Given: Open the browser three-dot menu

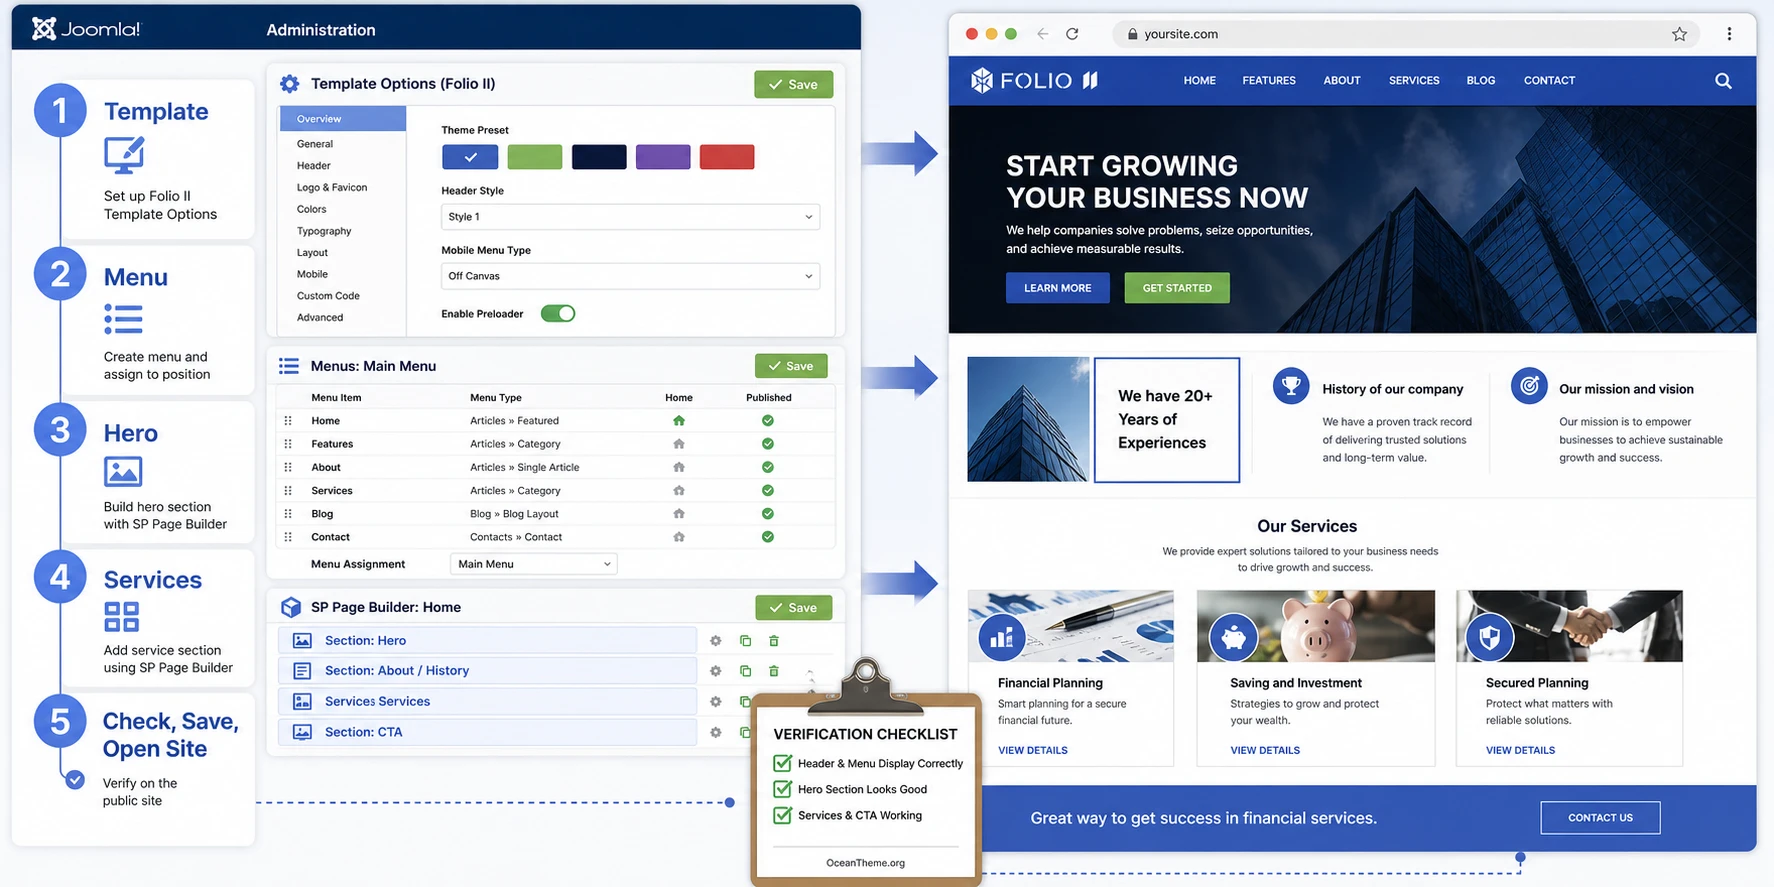Looking at the screenshot, I should click(1729, 34).
